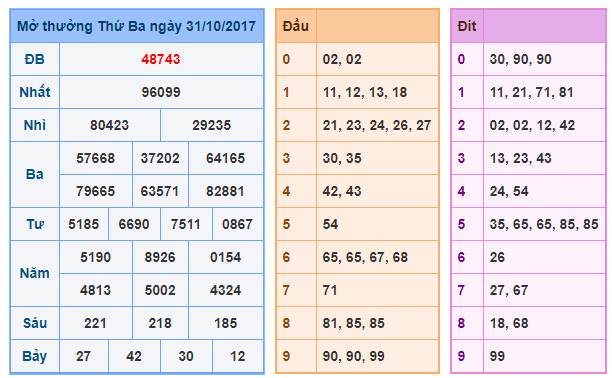Select the Sáu prize number 218
The image size is (612, 378).
[x=160, y=323]
